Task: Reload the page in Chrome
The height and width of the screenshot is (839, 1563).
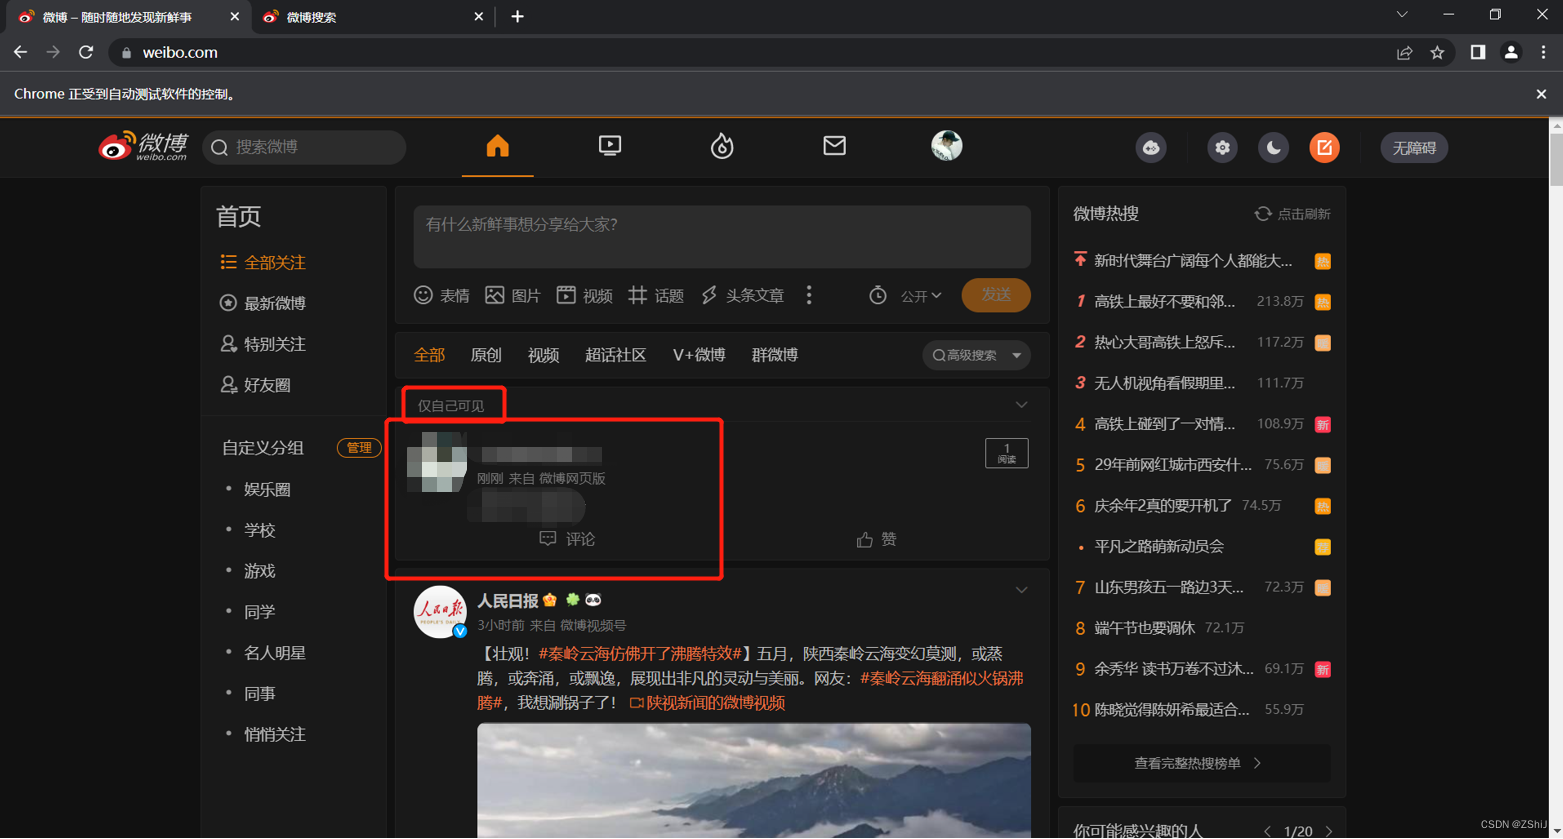Action: pos(86,52)
